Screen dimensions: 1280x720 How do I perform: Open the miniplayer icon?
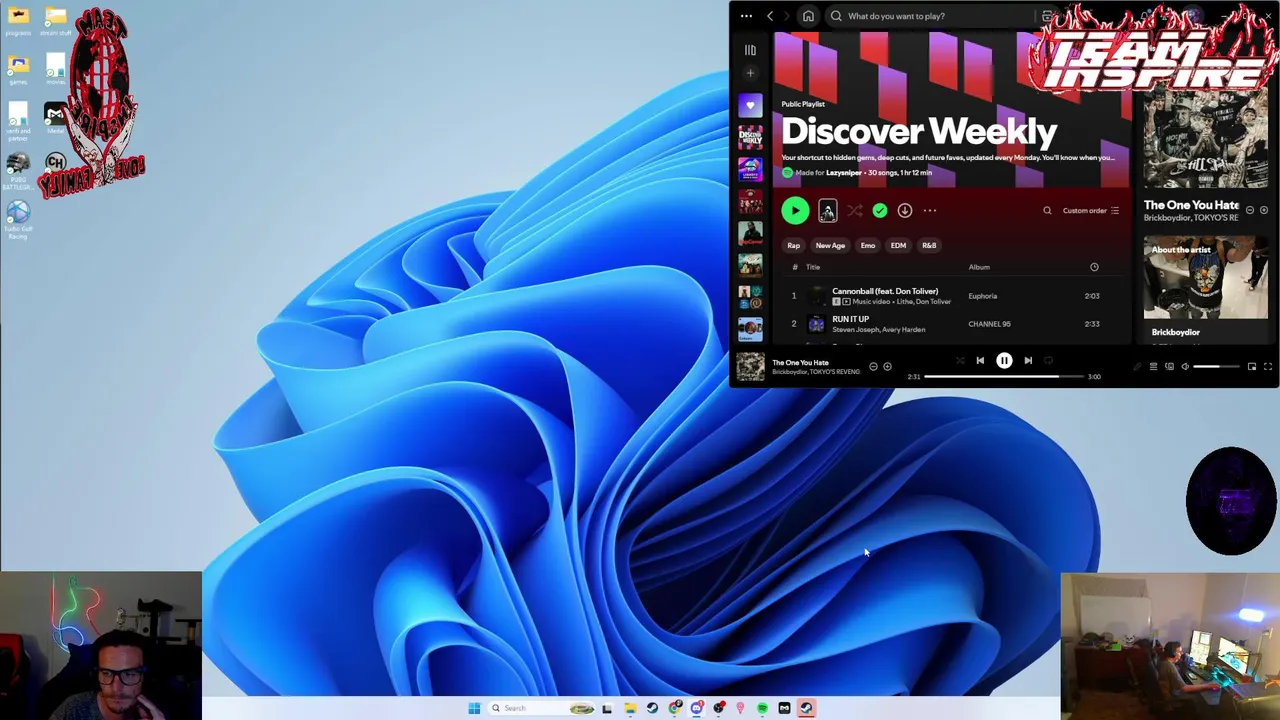1252,367
